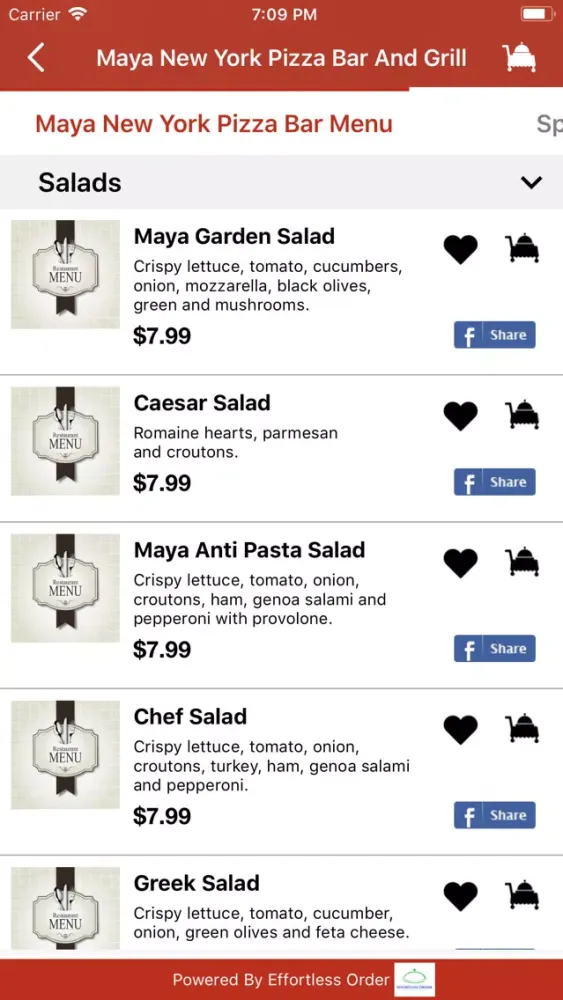Share Caesar Salad on Facebook
The height and width of the screenshot is (1000, 563).
coord(495,482)
